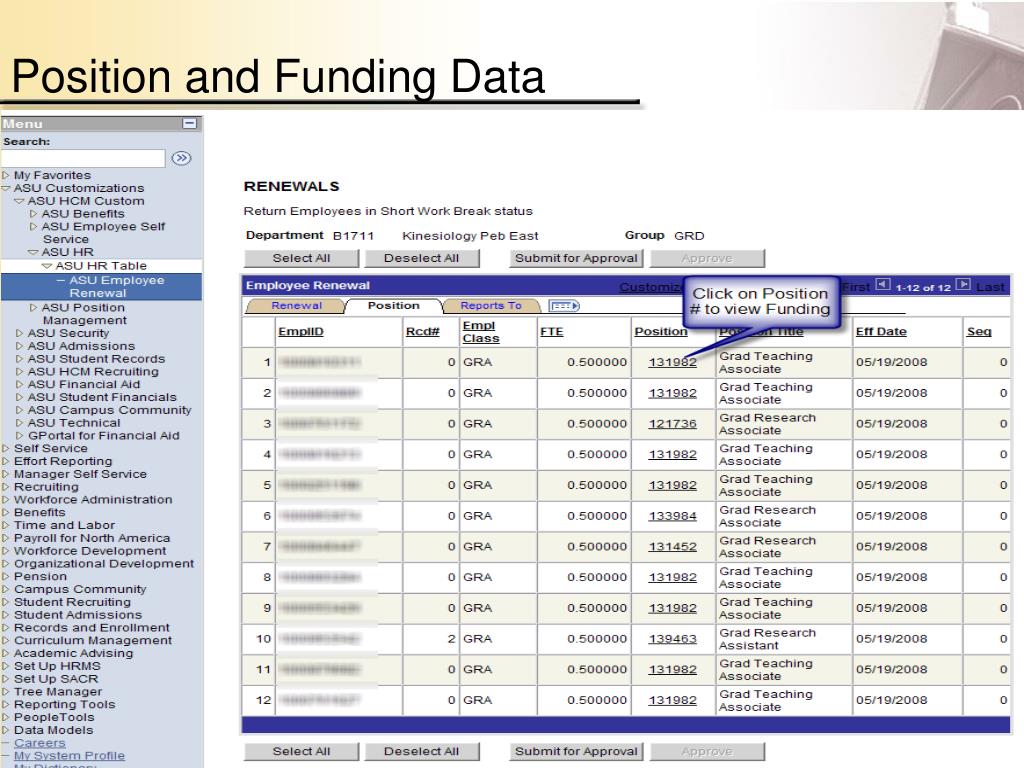The height and width of the screenshot is (768, 1024).
Task: Click Submit for Approval above the table
Action: pyautogui.click(x=576, y=259)
